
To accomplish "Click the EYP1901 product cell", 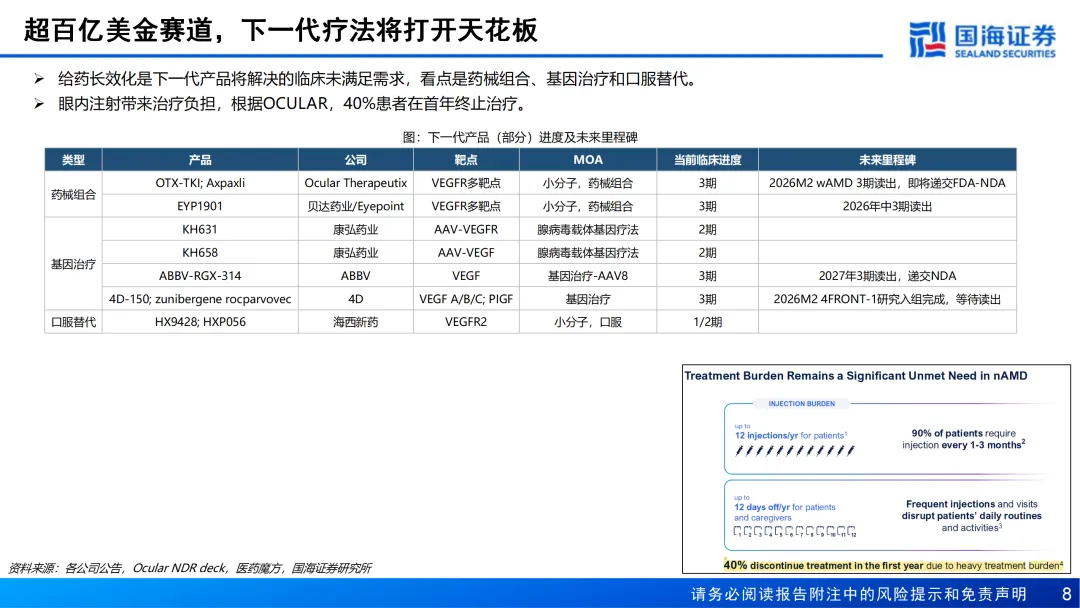I will coord(200,206).
